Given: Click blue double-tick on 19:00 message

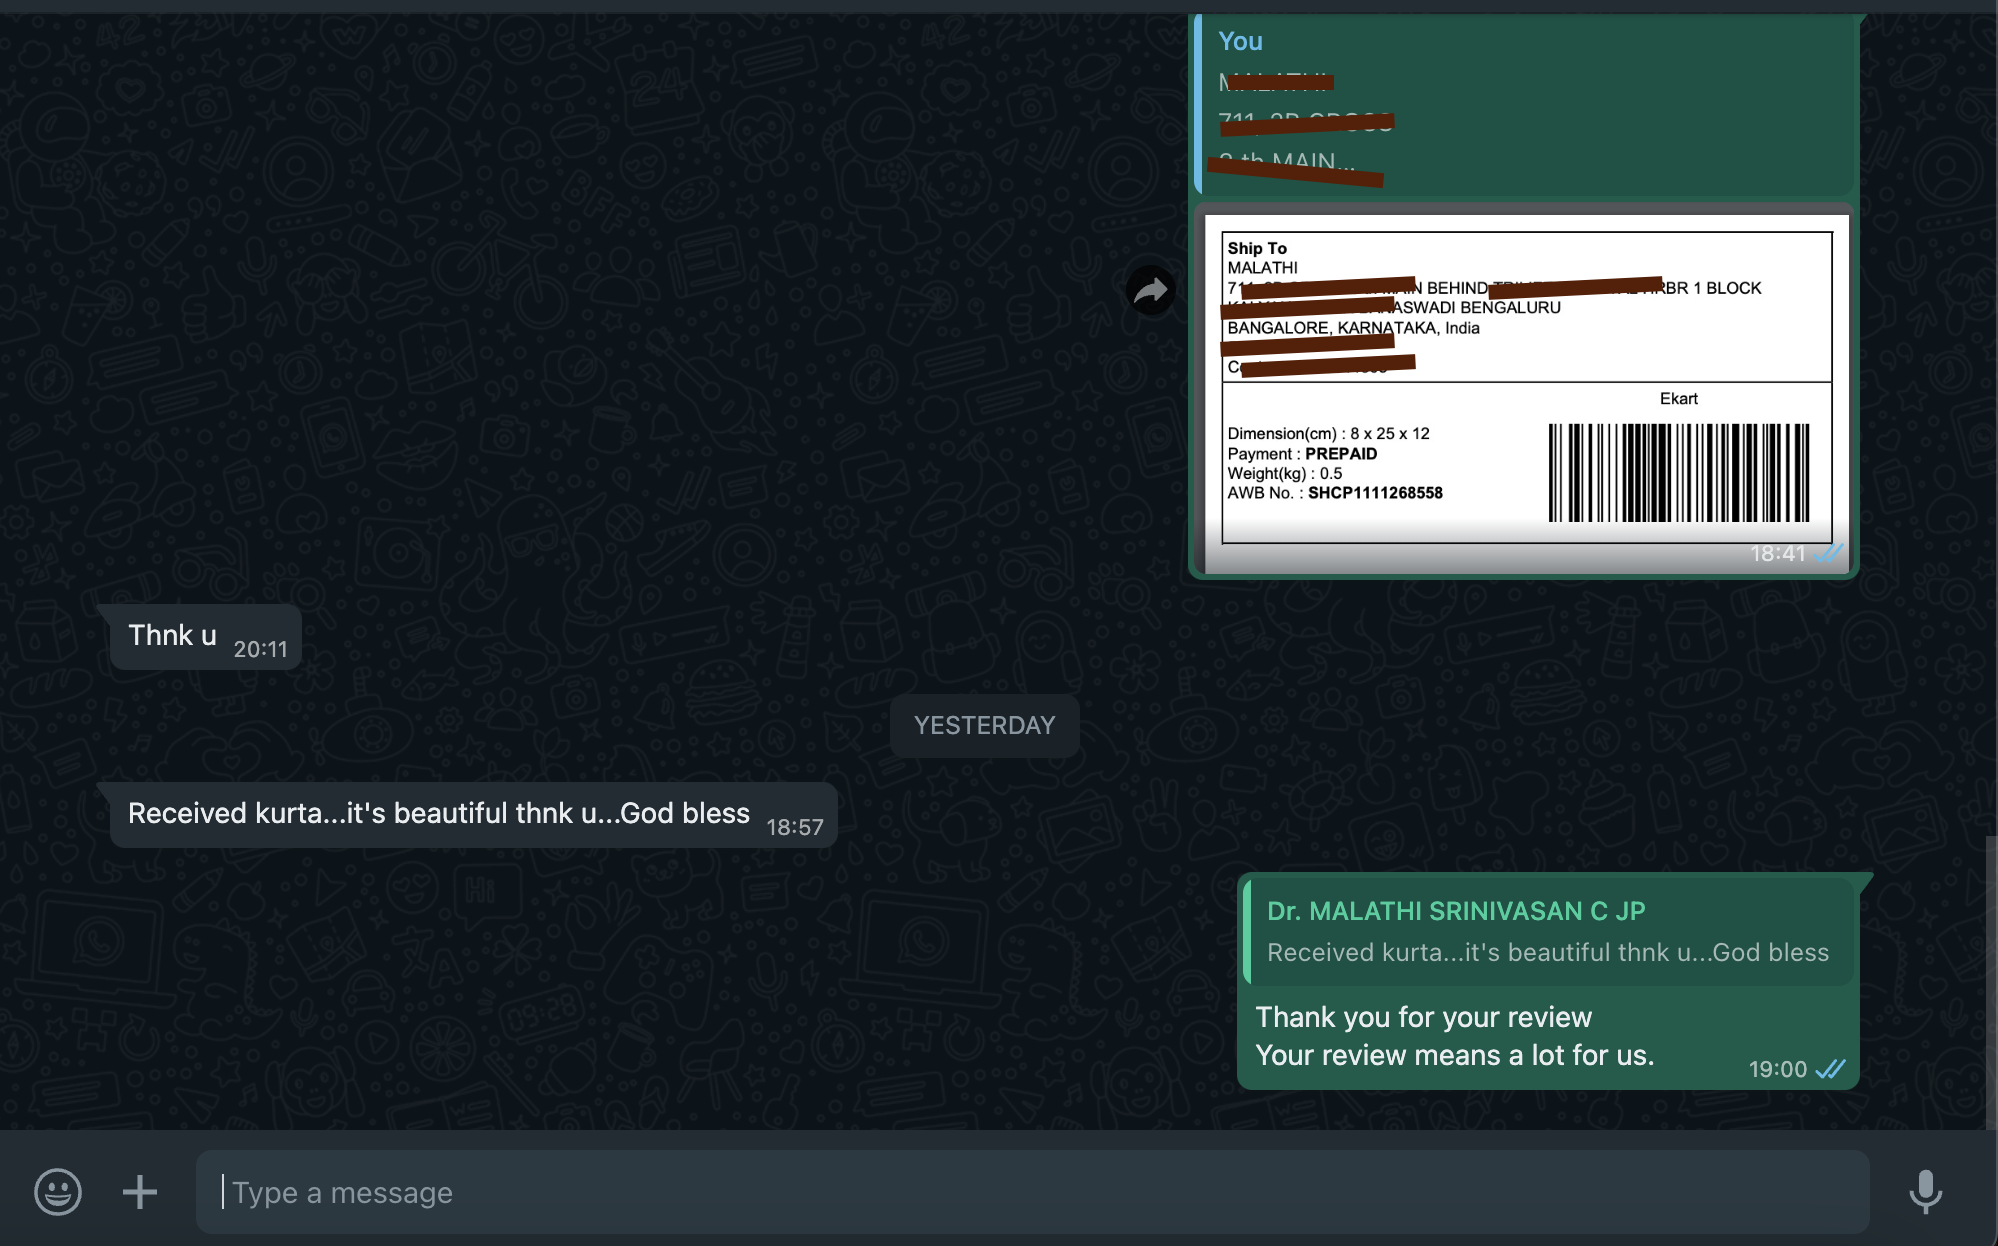Looking at the screenshot, I should click(x=1830, y=1069).
